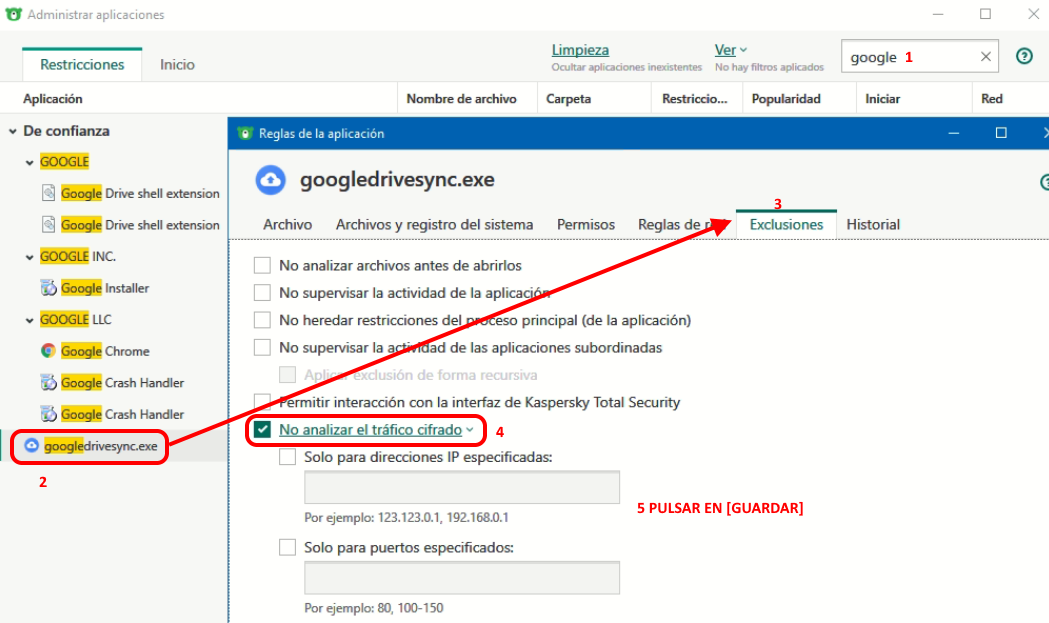Collapse the GOOGLE LLC group
This screenshot has width=1049, height=623.
[x=29, y=320]
